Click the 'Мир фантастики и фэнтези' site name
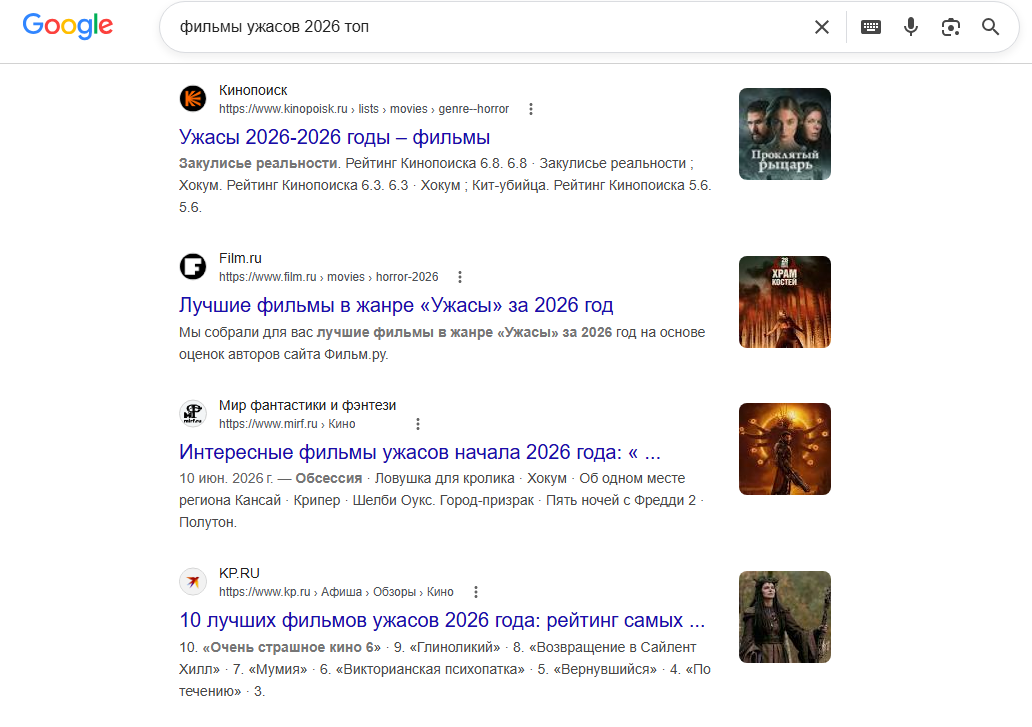The height and width of the screenshot is (727, 1032). coord(307,405)
